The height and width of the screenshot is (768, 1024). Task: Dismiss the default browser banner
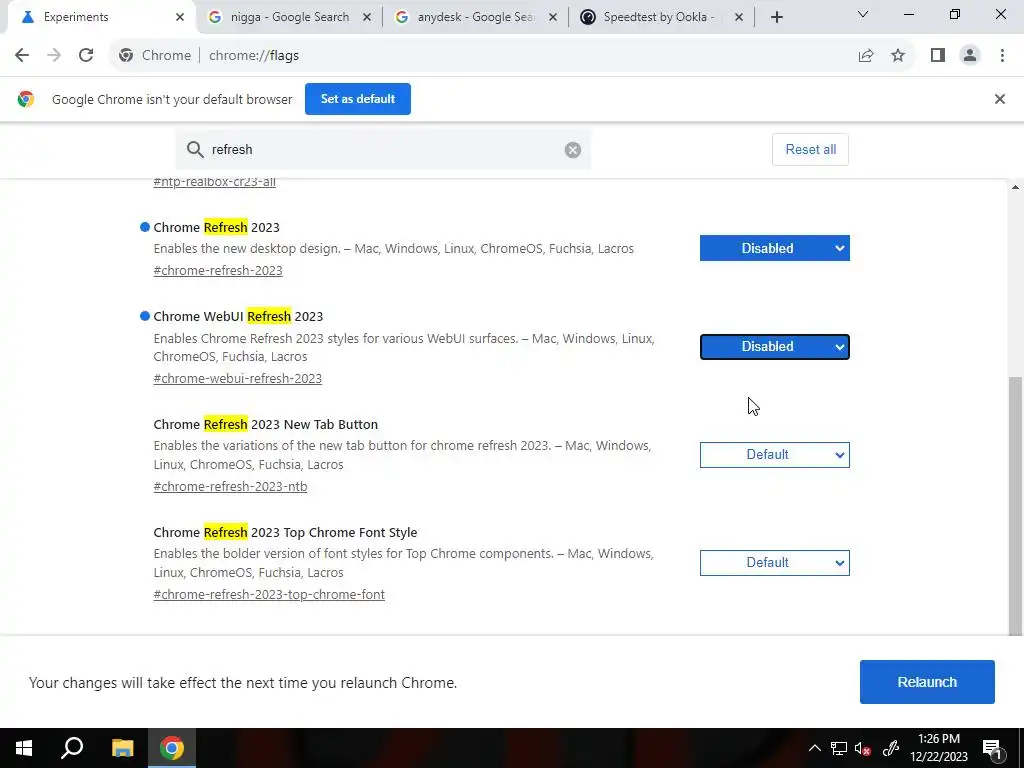click(x=999, y=99)
